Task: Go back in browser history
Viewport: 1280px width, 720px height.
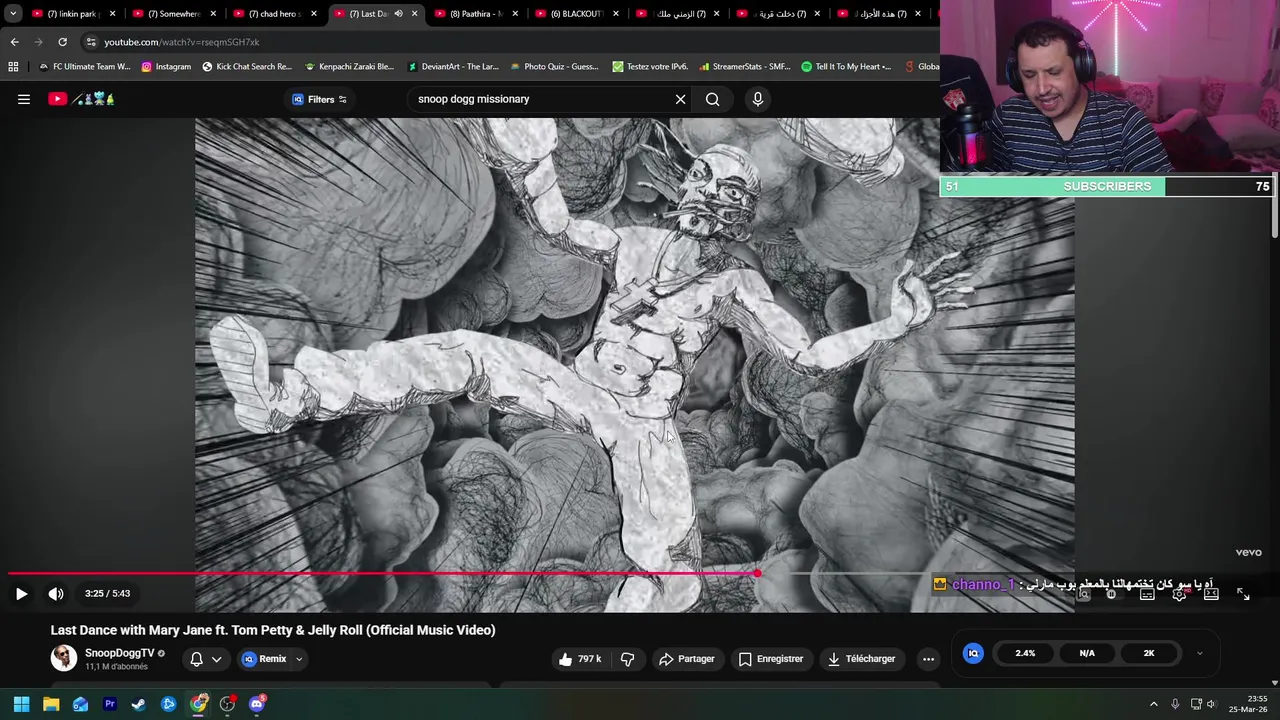Action: [14, 42]
